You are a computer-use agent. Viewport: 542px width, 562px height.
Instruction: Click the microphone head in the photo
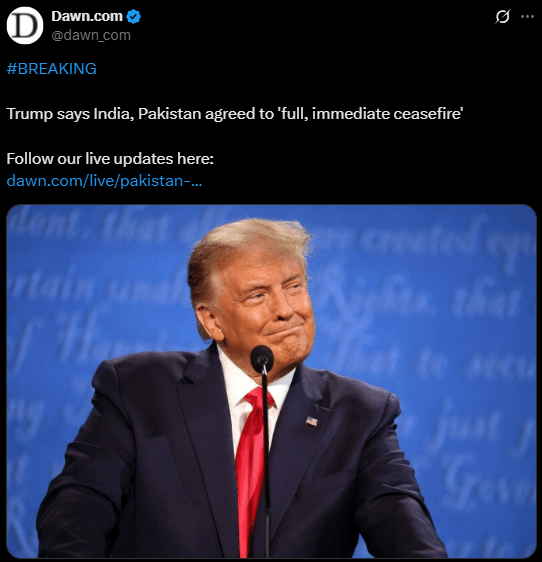[x=262, y=359]
